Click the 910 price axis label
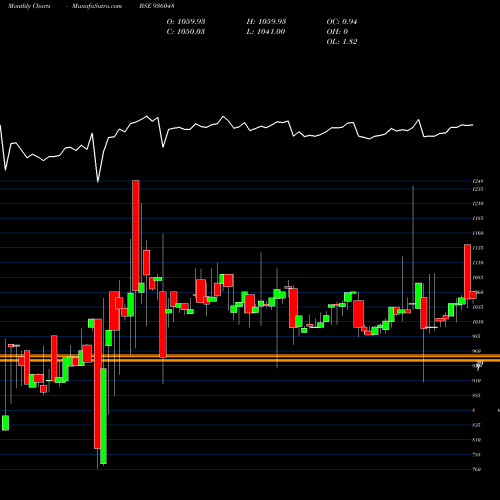Screen dimensions: 500x500 (x=477, y=381)
